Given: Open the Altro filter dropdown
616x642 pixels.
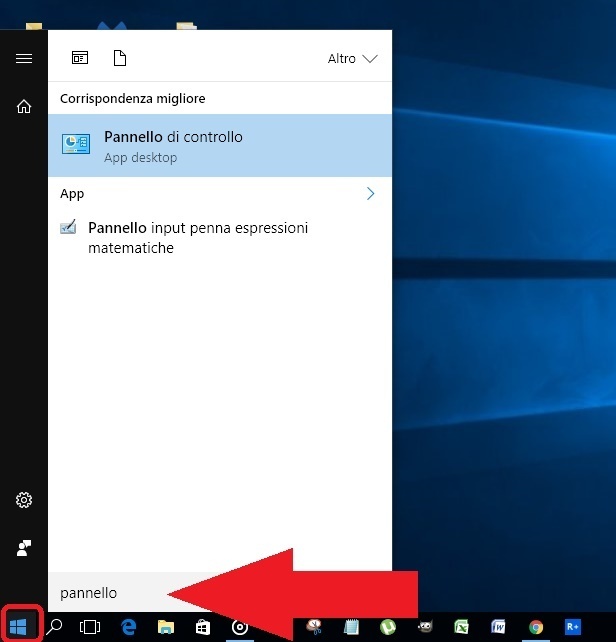Looking at the screenshot, I should (352, 59).
